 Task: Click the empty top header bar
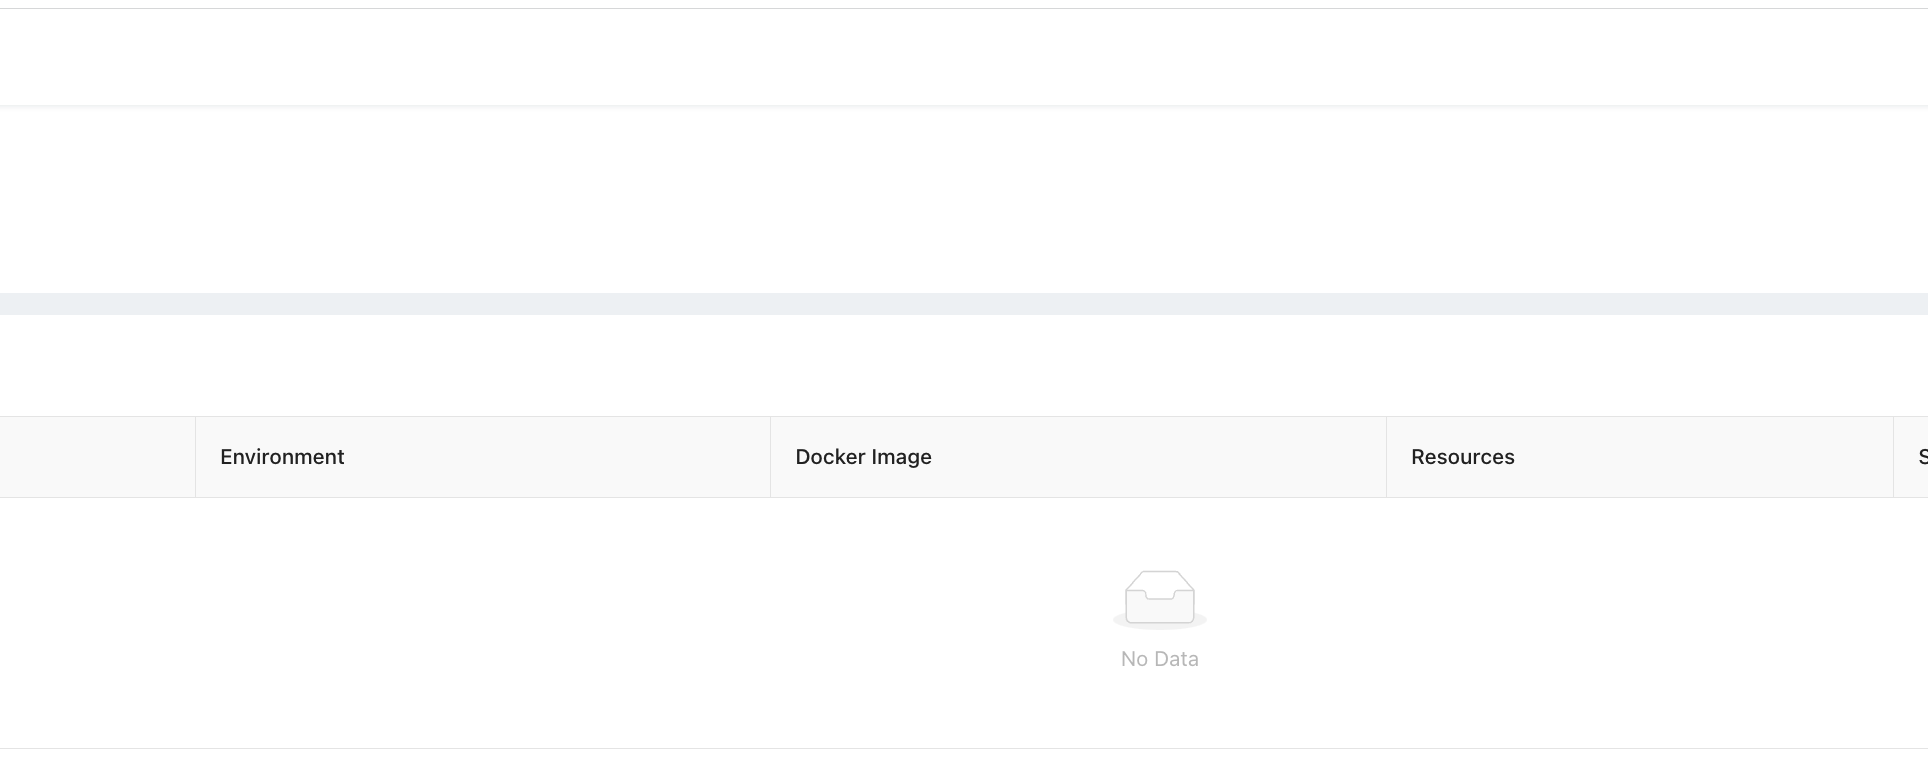(x=964, y=57)
